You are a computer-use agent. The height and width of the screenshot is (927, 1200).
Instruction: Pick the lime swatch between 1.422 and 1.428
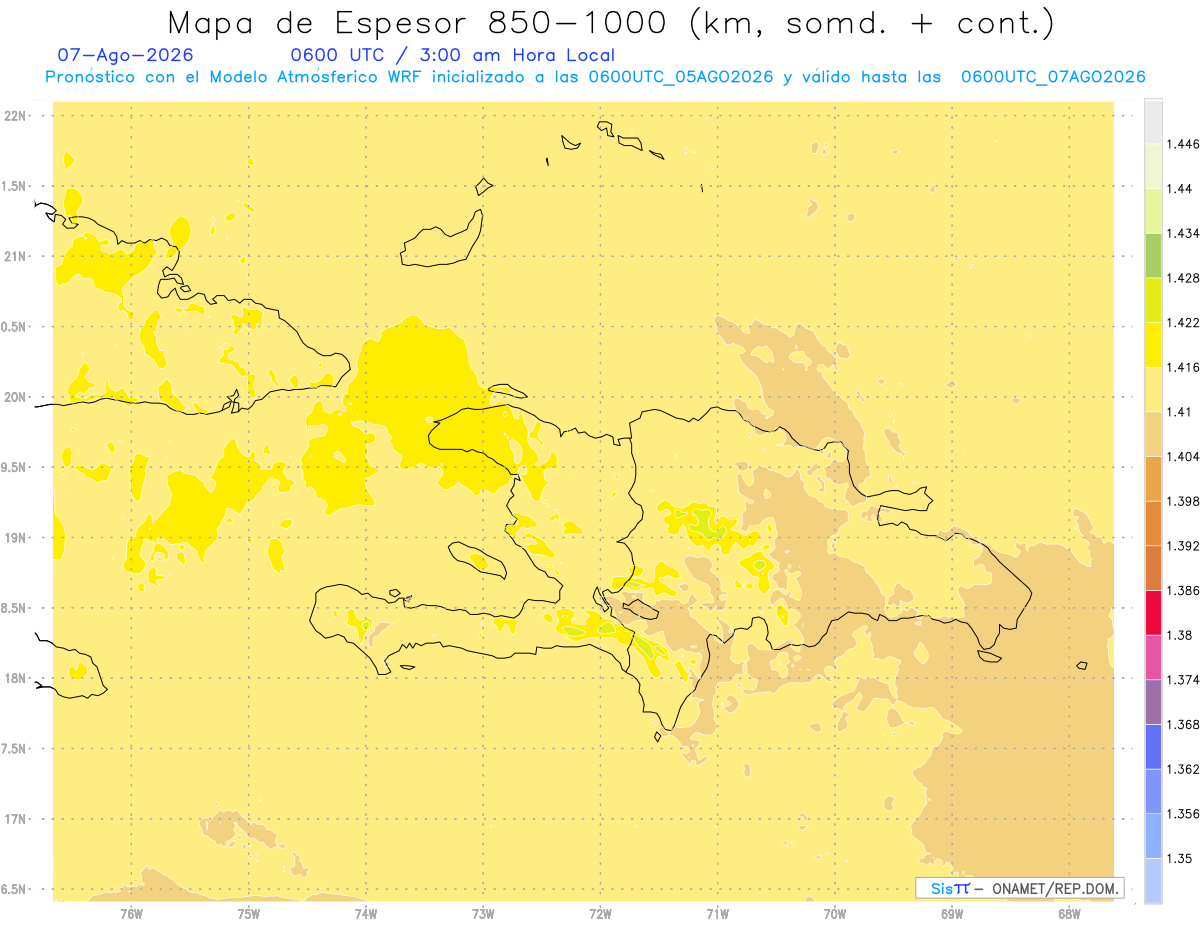pyautogui.click(x=1153, y=300)
